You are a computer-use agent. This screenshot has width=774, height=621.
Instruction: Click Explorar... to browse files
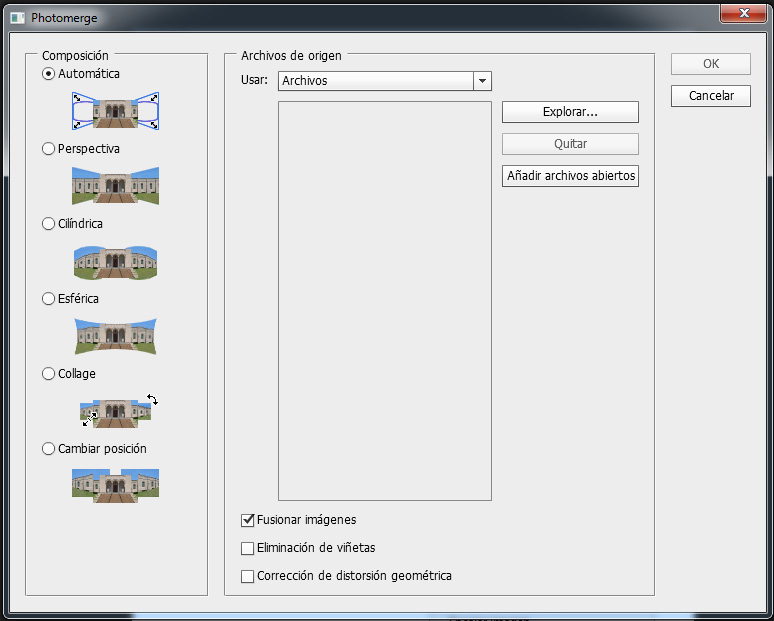[x=570, y=112]
